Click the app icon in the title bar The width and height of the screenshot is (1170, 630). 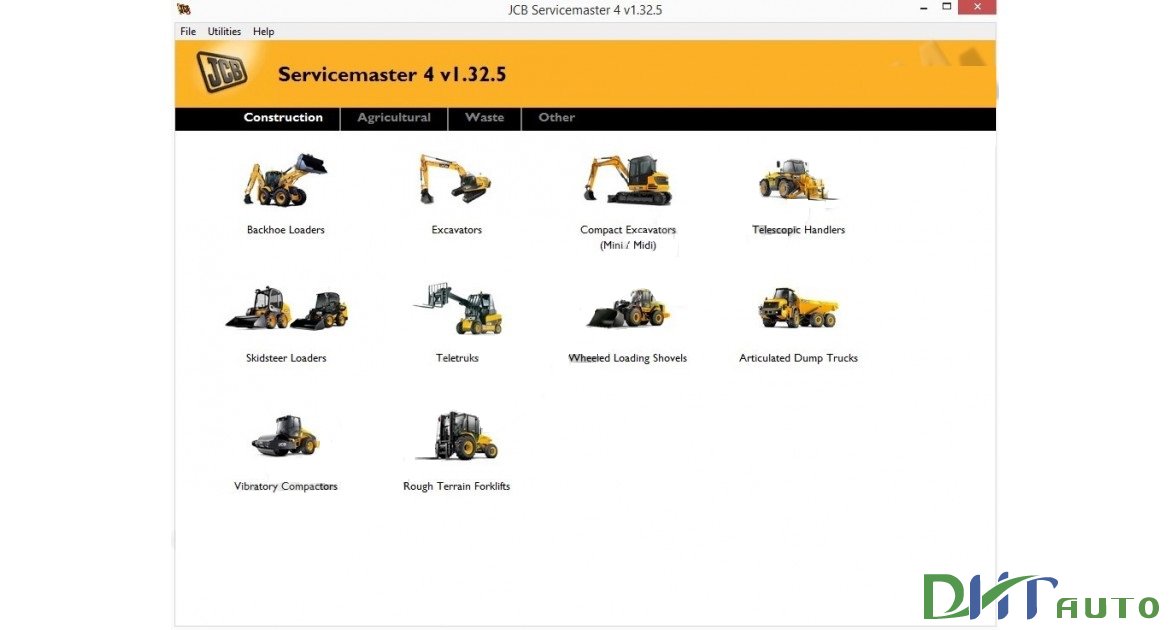coord(184,10)
